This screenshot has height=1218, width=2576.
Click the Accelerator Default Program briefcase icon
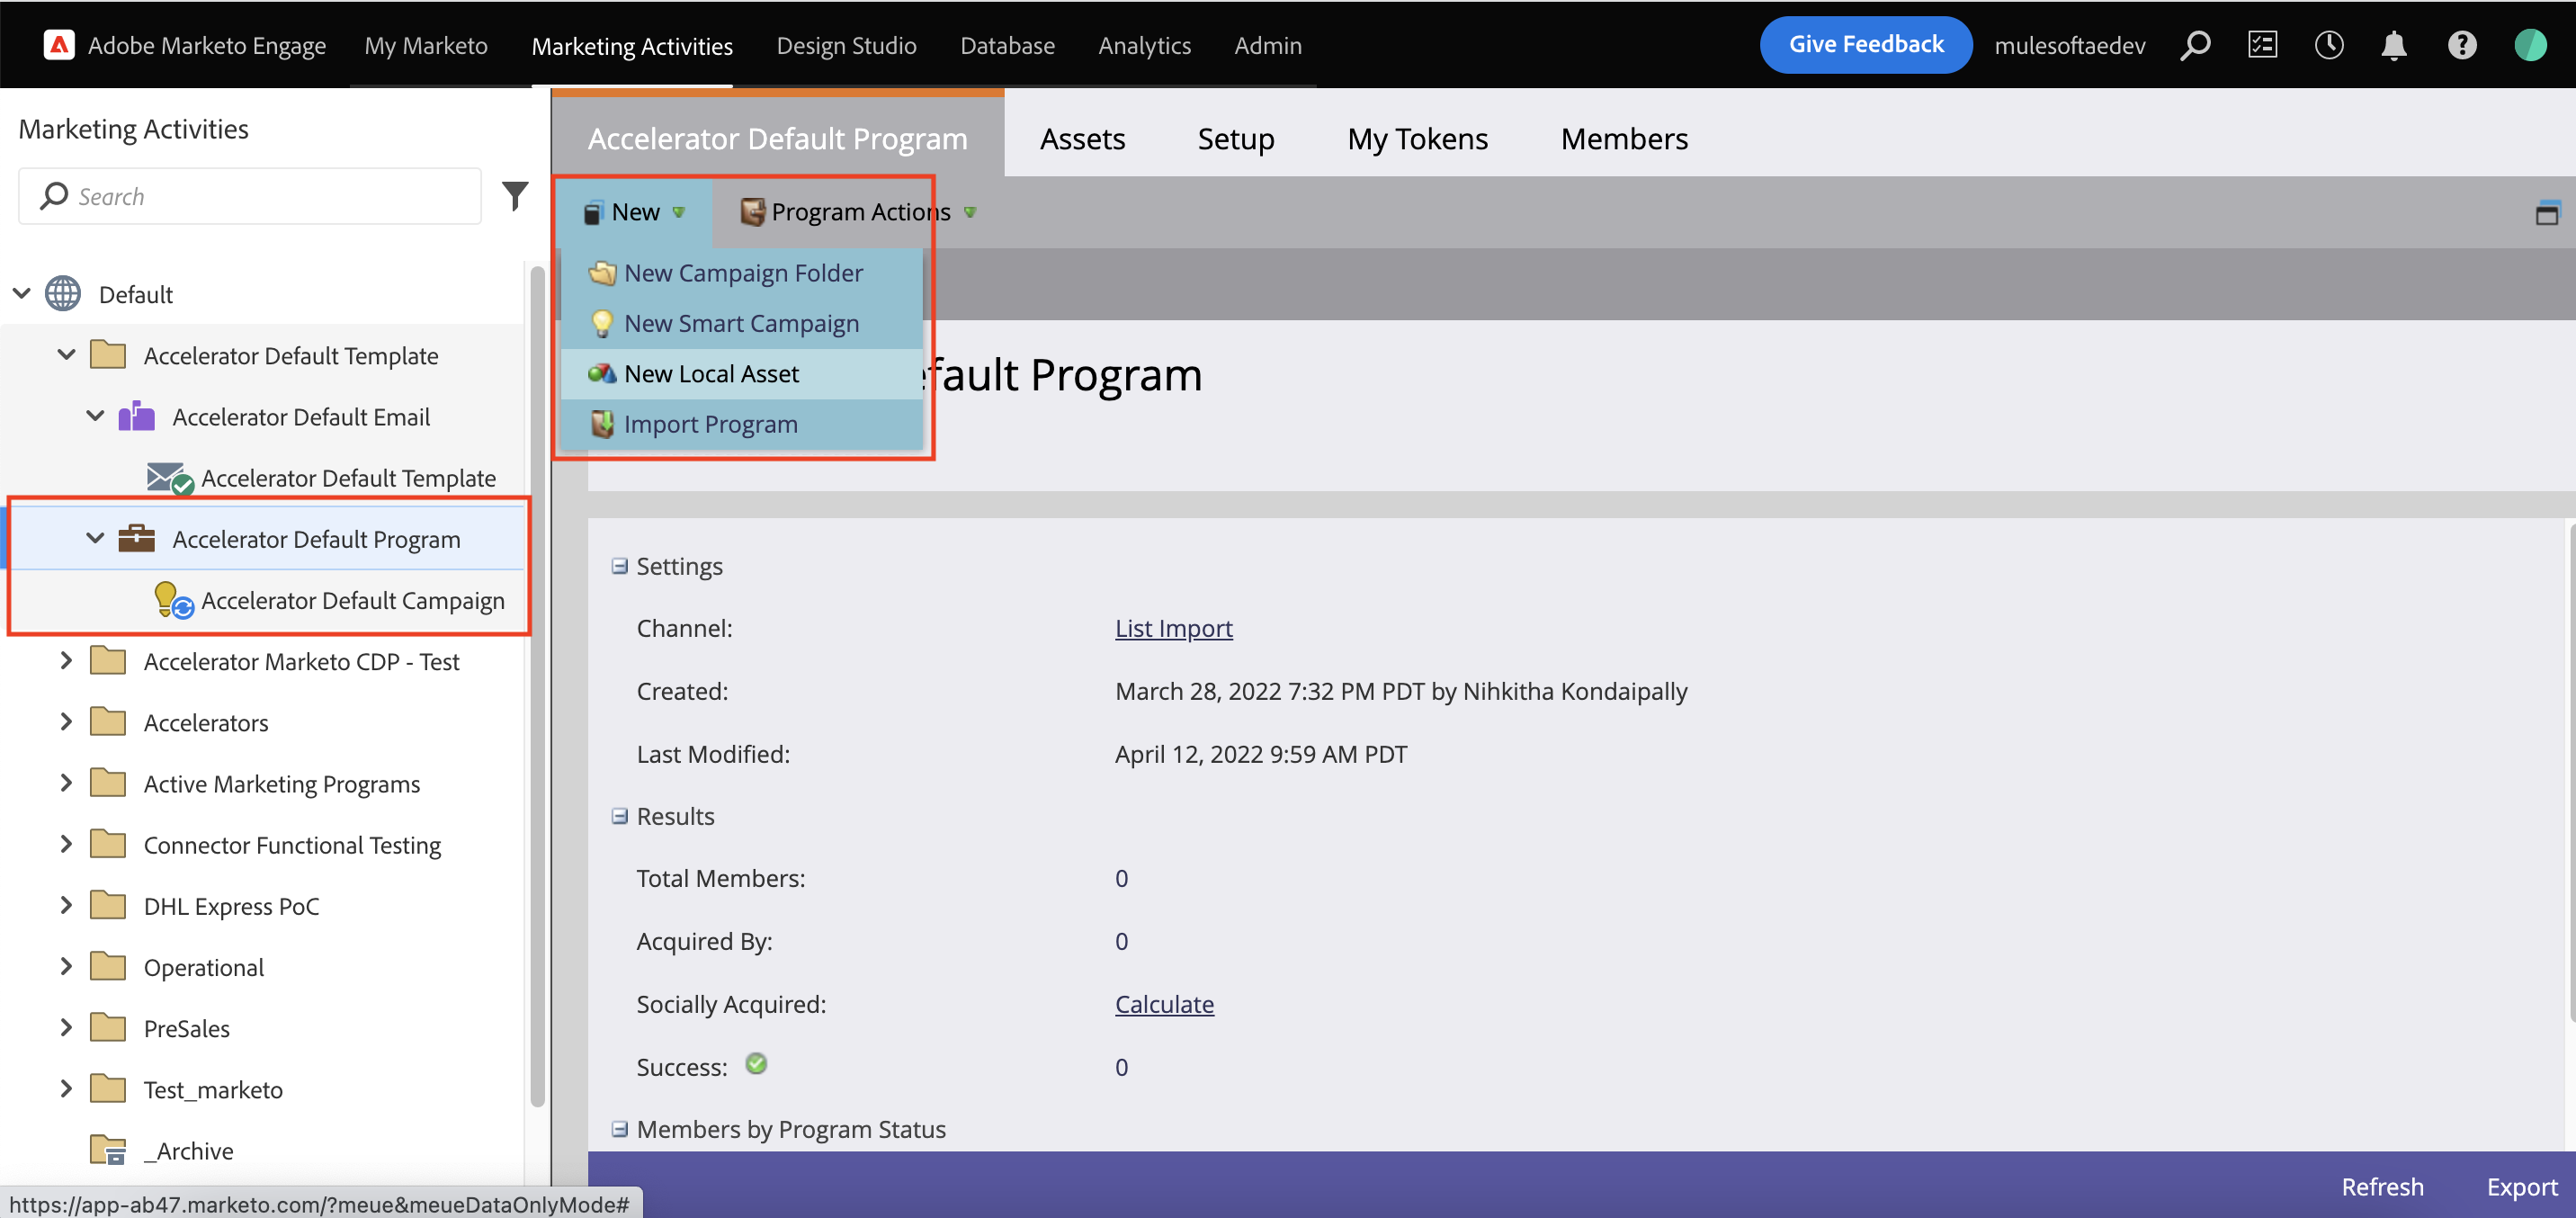pyautogui.click(x=137, y=539)
